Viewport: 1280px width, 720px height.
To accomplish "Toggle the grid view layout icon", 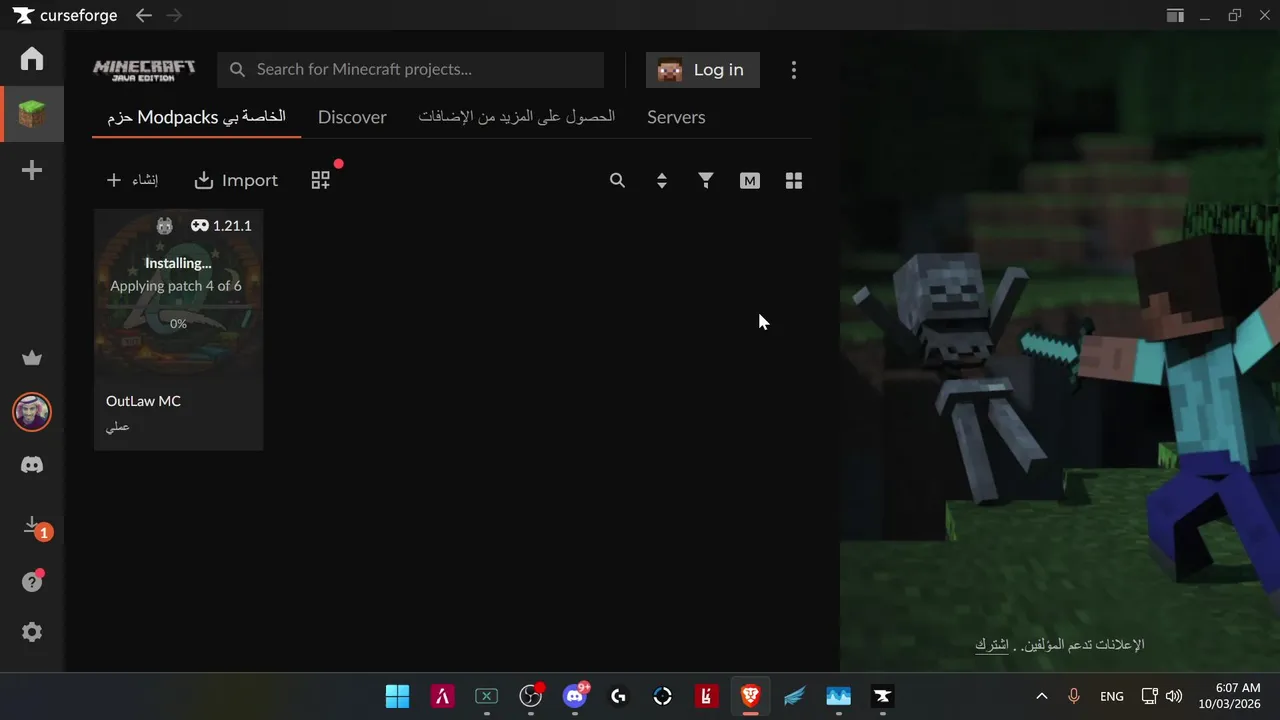I will tap(794, 180).
